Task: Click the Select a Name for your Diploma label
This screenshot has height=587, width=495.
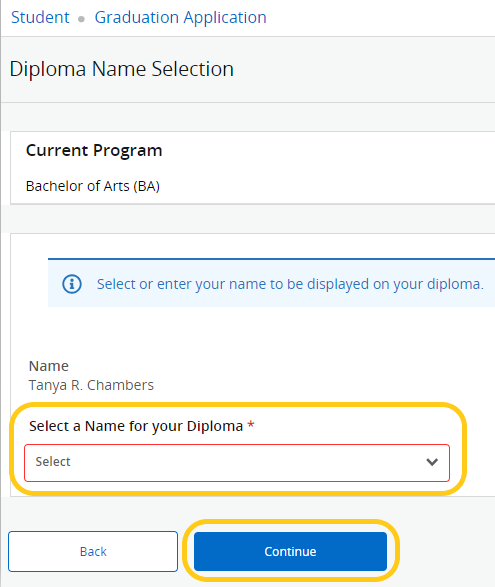Action: tap(136, 426)
